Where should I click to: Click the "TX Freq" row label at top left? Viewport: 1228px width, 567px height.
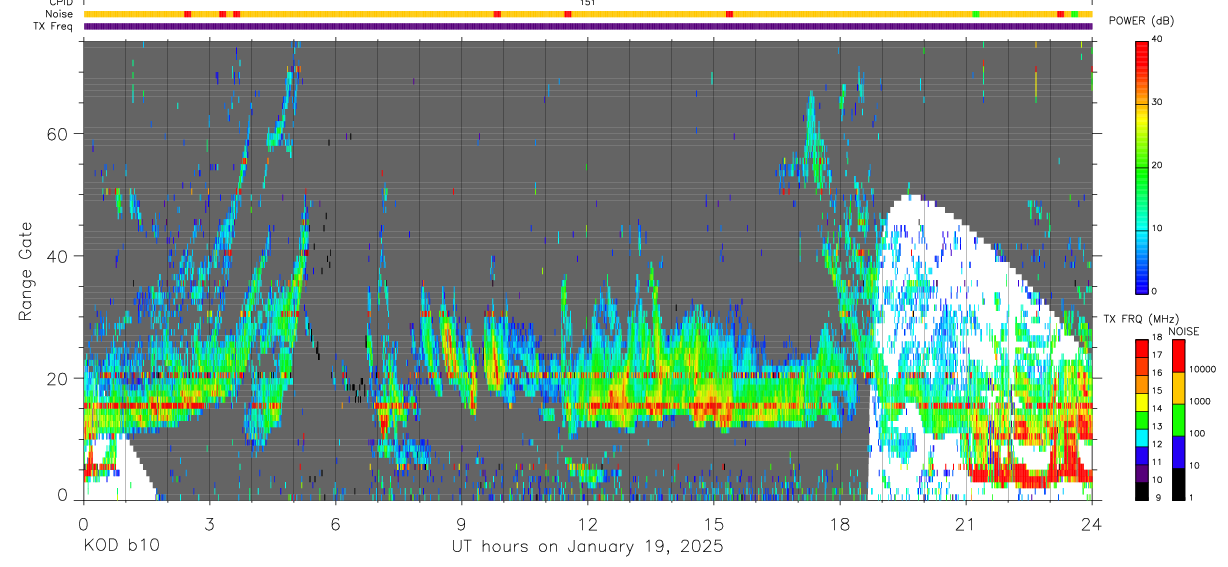[x=54, y=26]
